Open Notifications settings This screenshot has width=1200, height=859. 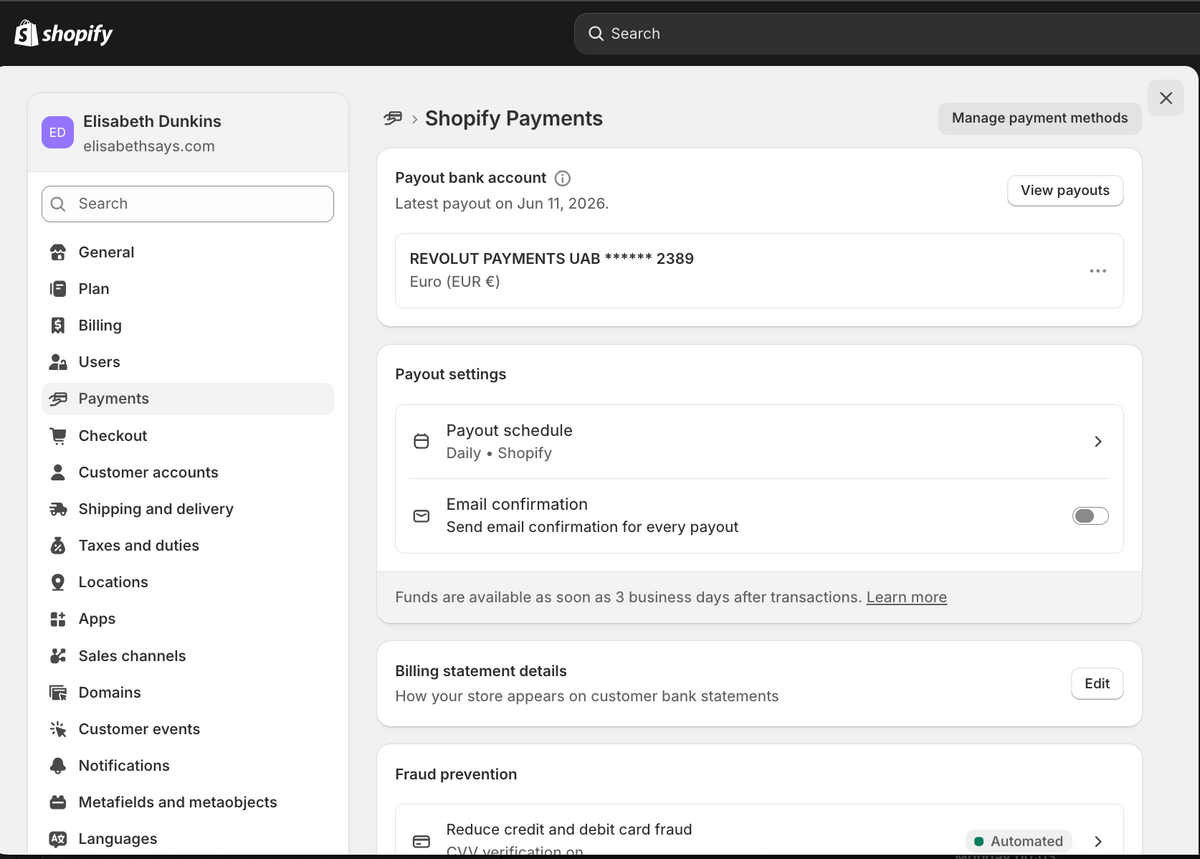(188, 765)
